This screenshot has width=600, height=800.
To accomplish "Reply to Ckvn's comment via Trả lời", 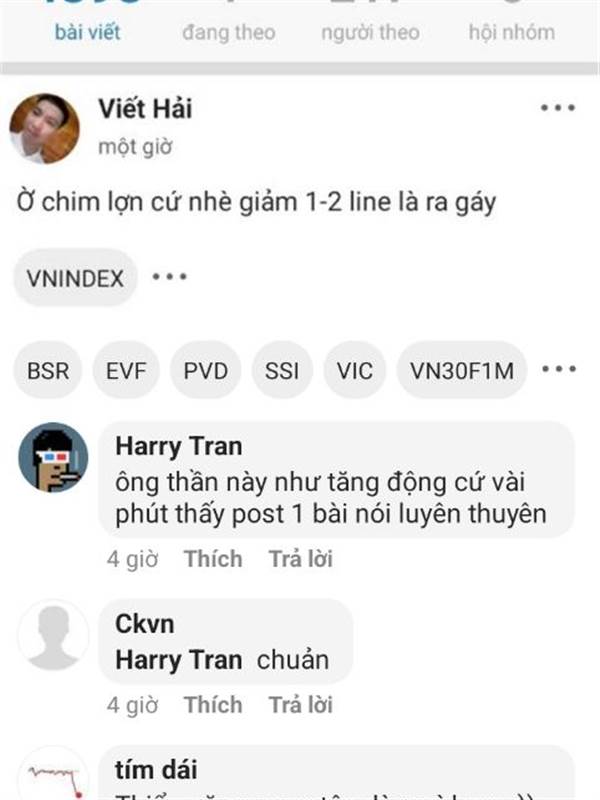I will [x=301, y=705].
